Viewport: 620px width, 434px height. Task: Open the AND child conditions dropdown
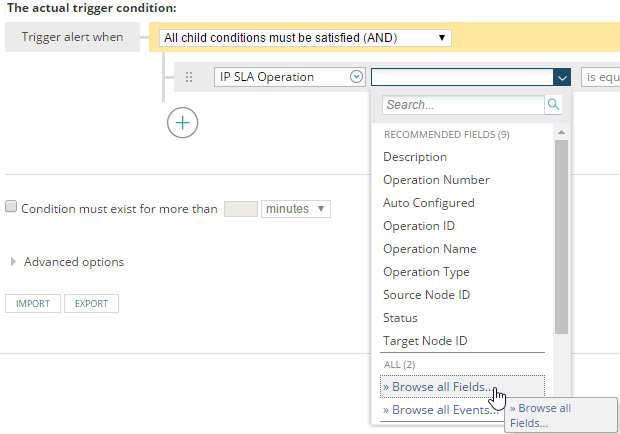(x=305, y=38)
